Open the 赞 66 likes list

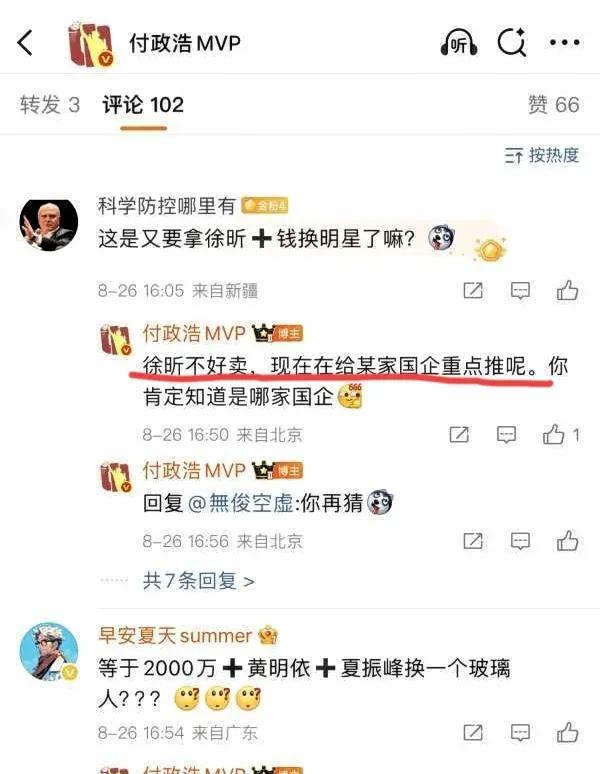554,105
